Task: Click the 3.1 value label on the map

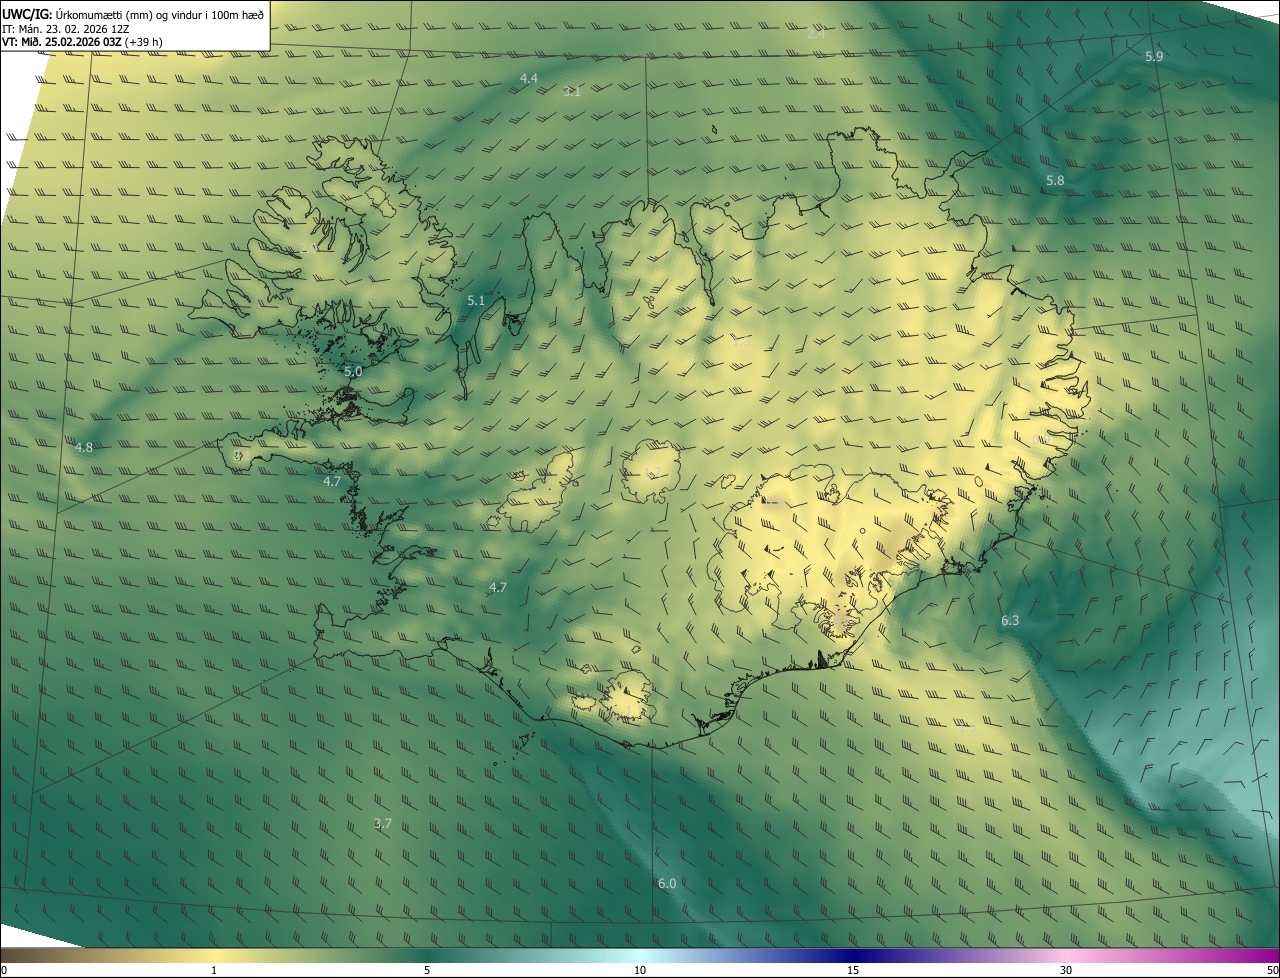Action: click(572, 91)
